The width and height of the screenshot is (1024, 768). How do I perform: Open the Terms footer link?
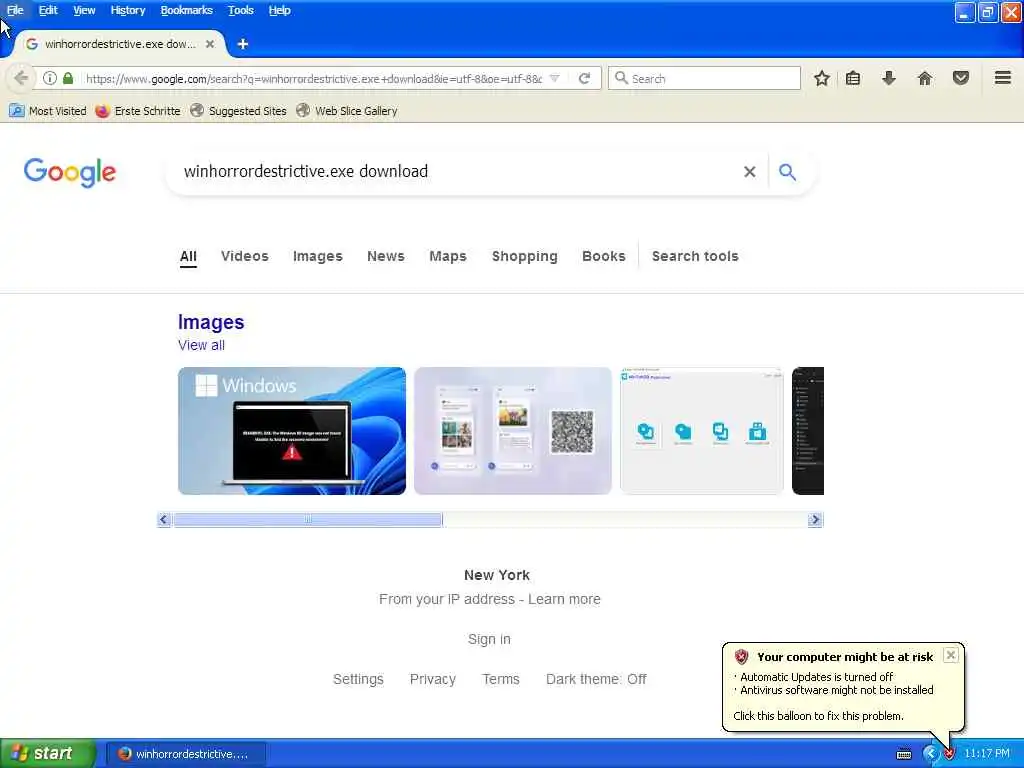pyautogui.click(x=501, y=679)
